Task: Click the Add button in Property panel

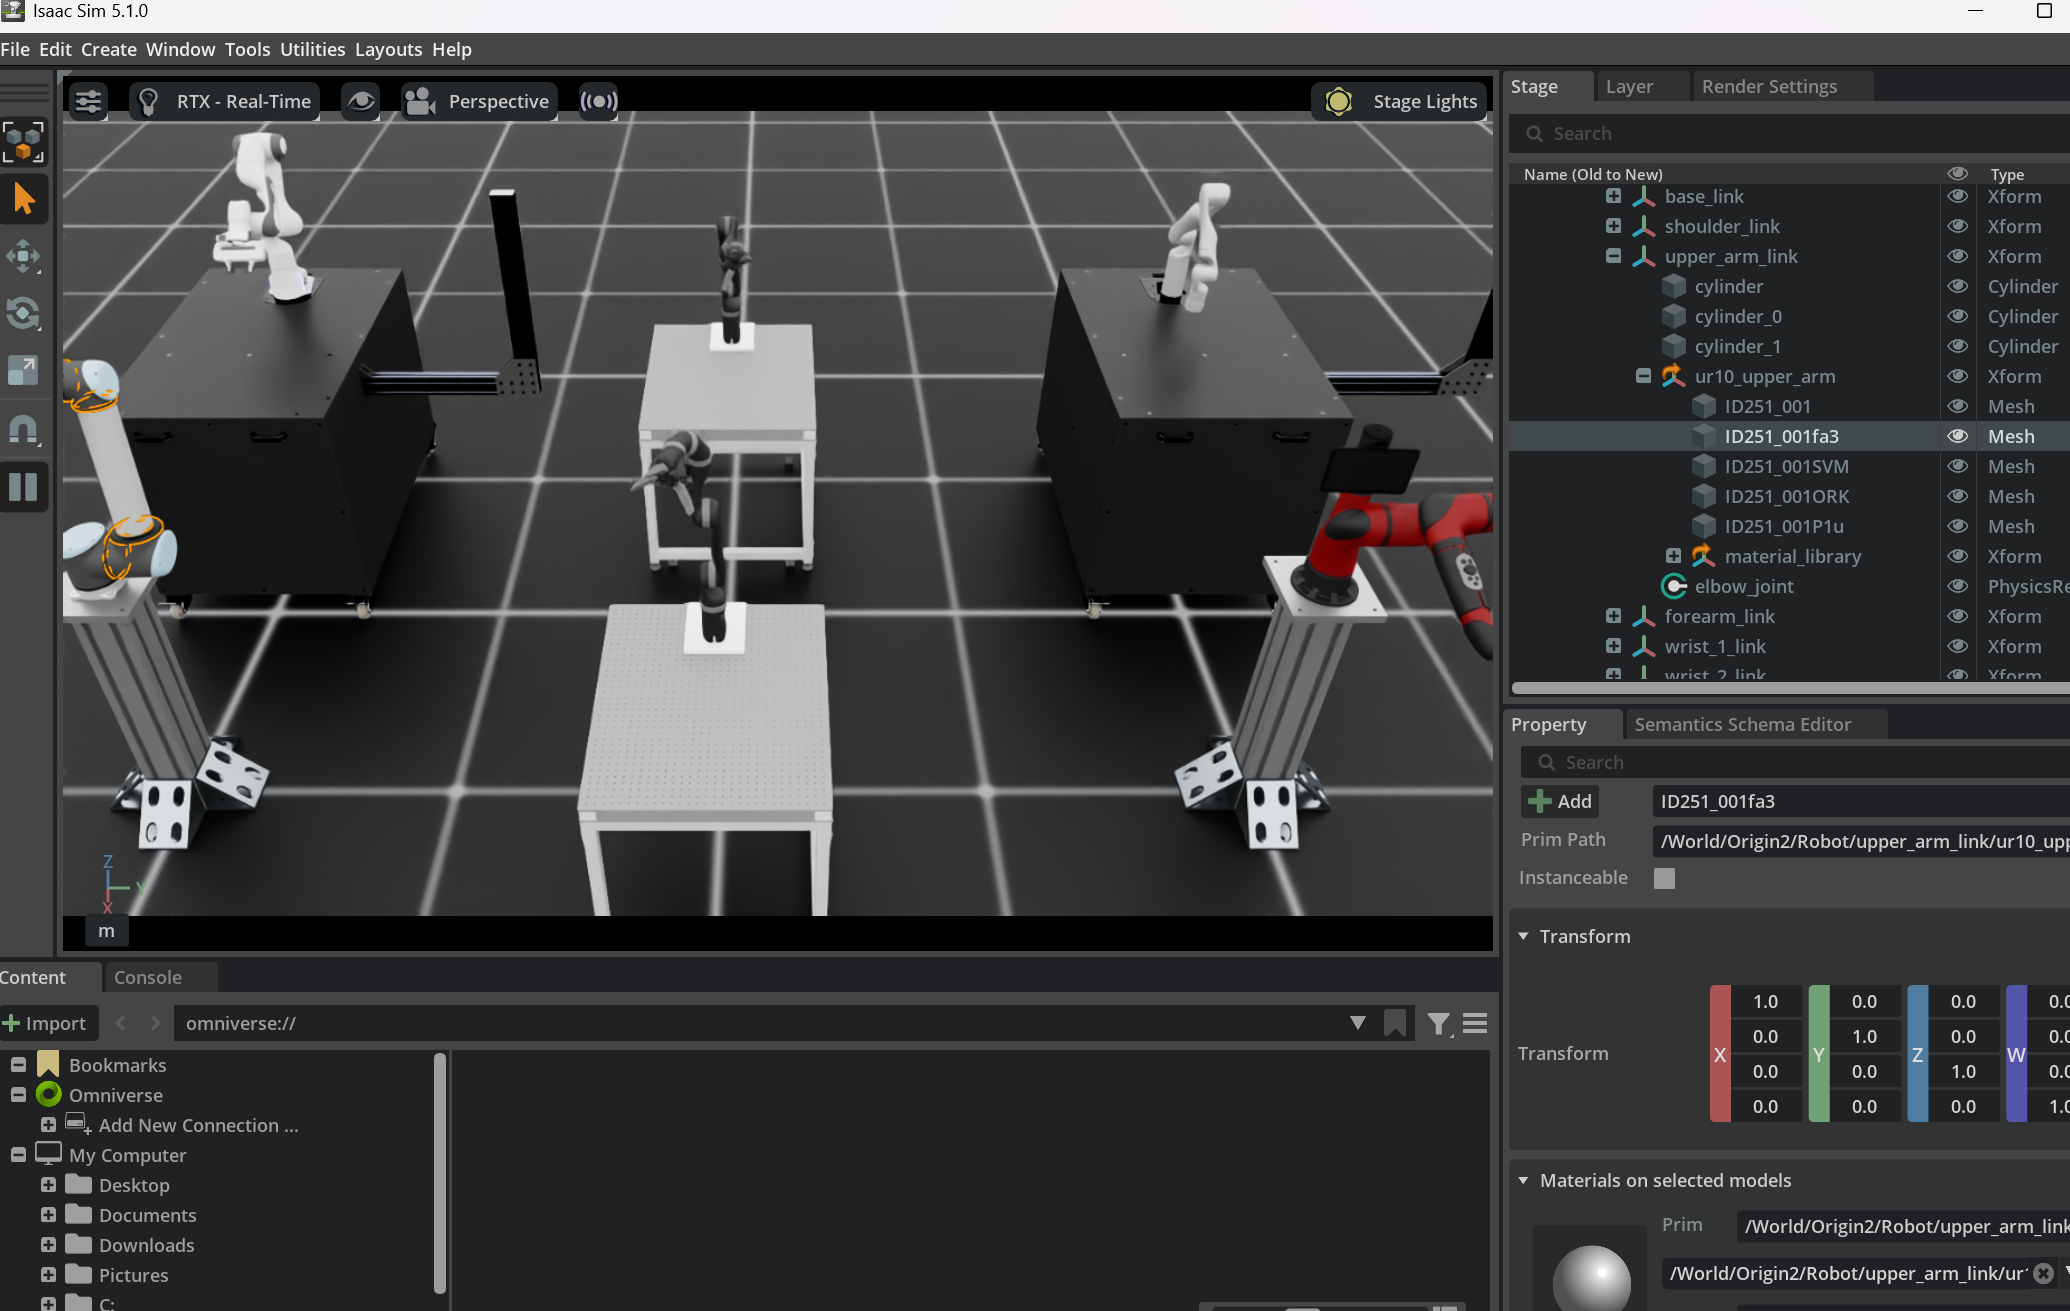Action: 1560,801
